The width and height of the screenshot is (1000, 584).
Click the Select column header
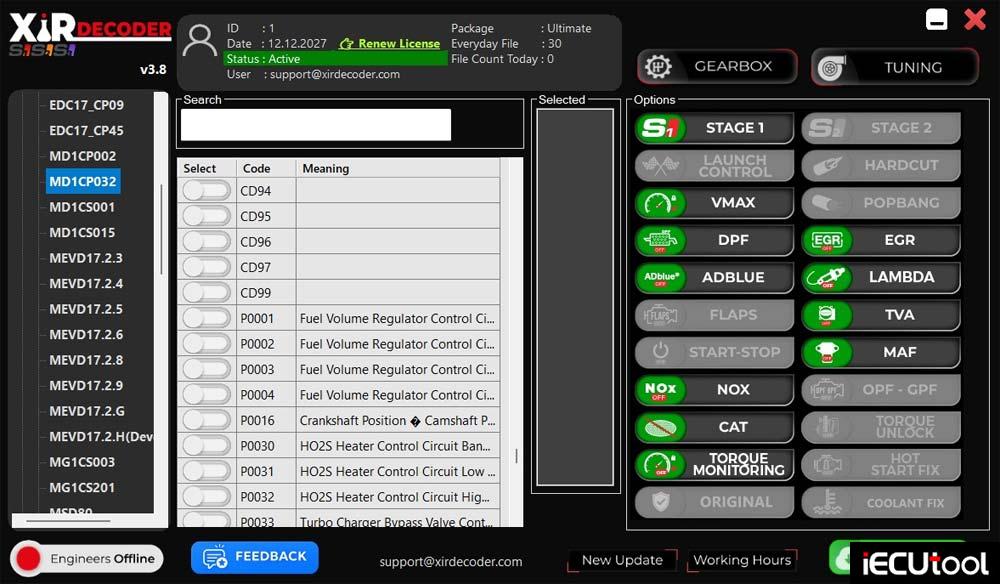(200, 168)
